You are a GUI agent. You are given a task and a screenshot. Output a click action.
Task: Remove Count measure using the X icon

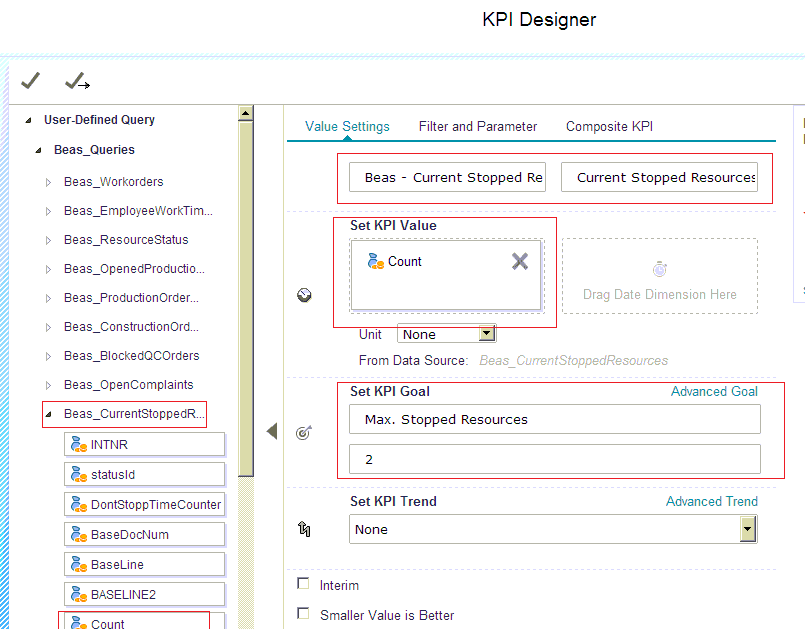point(519,260)
